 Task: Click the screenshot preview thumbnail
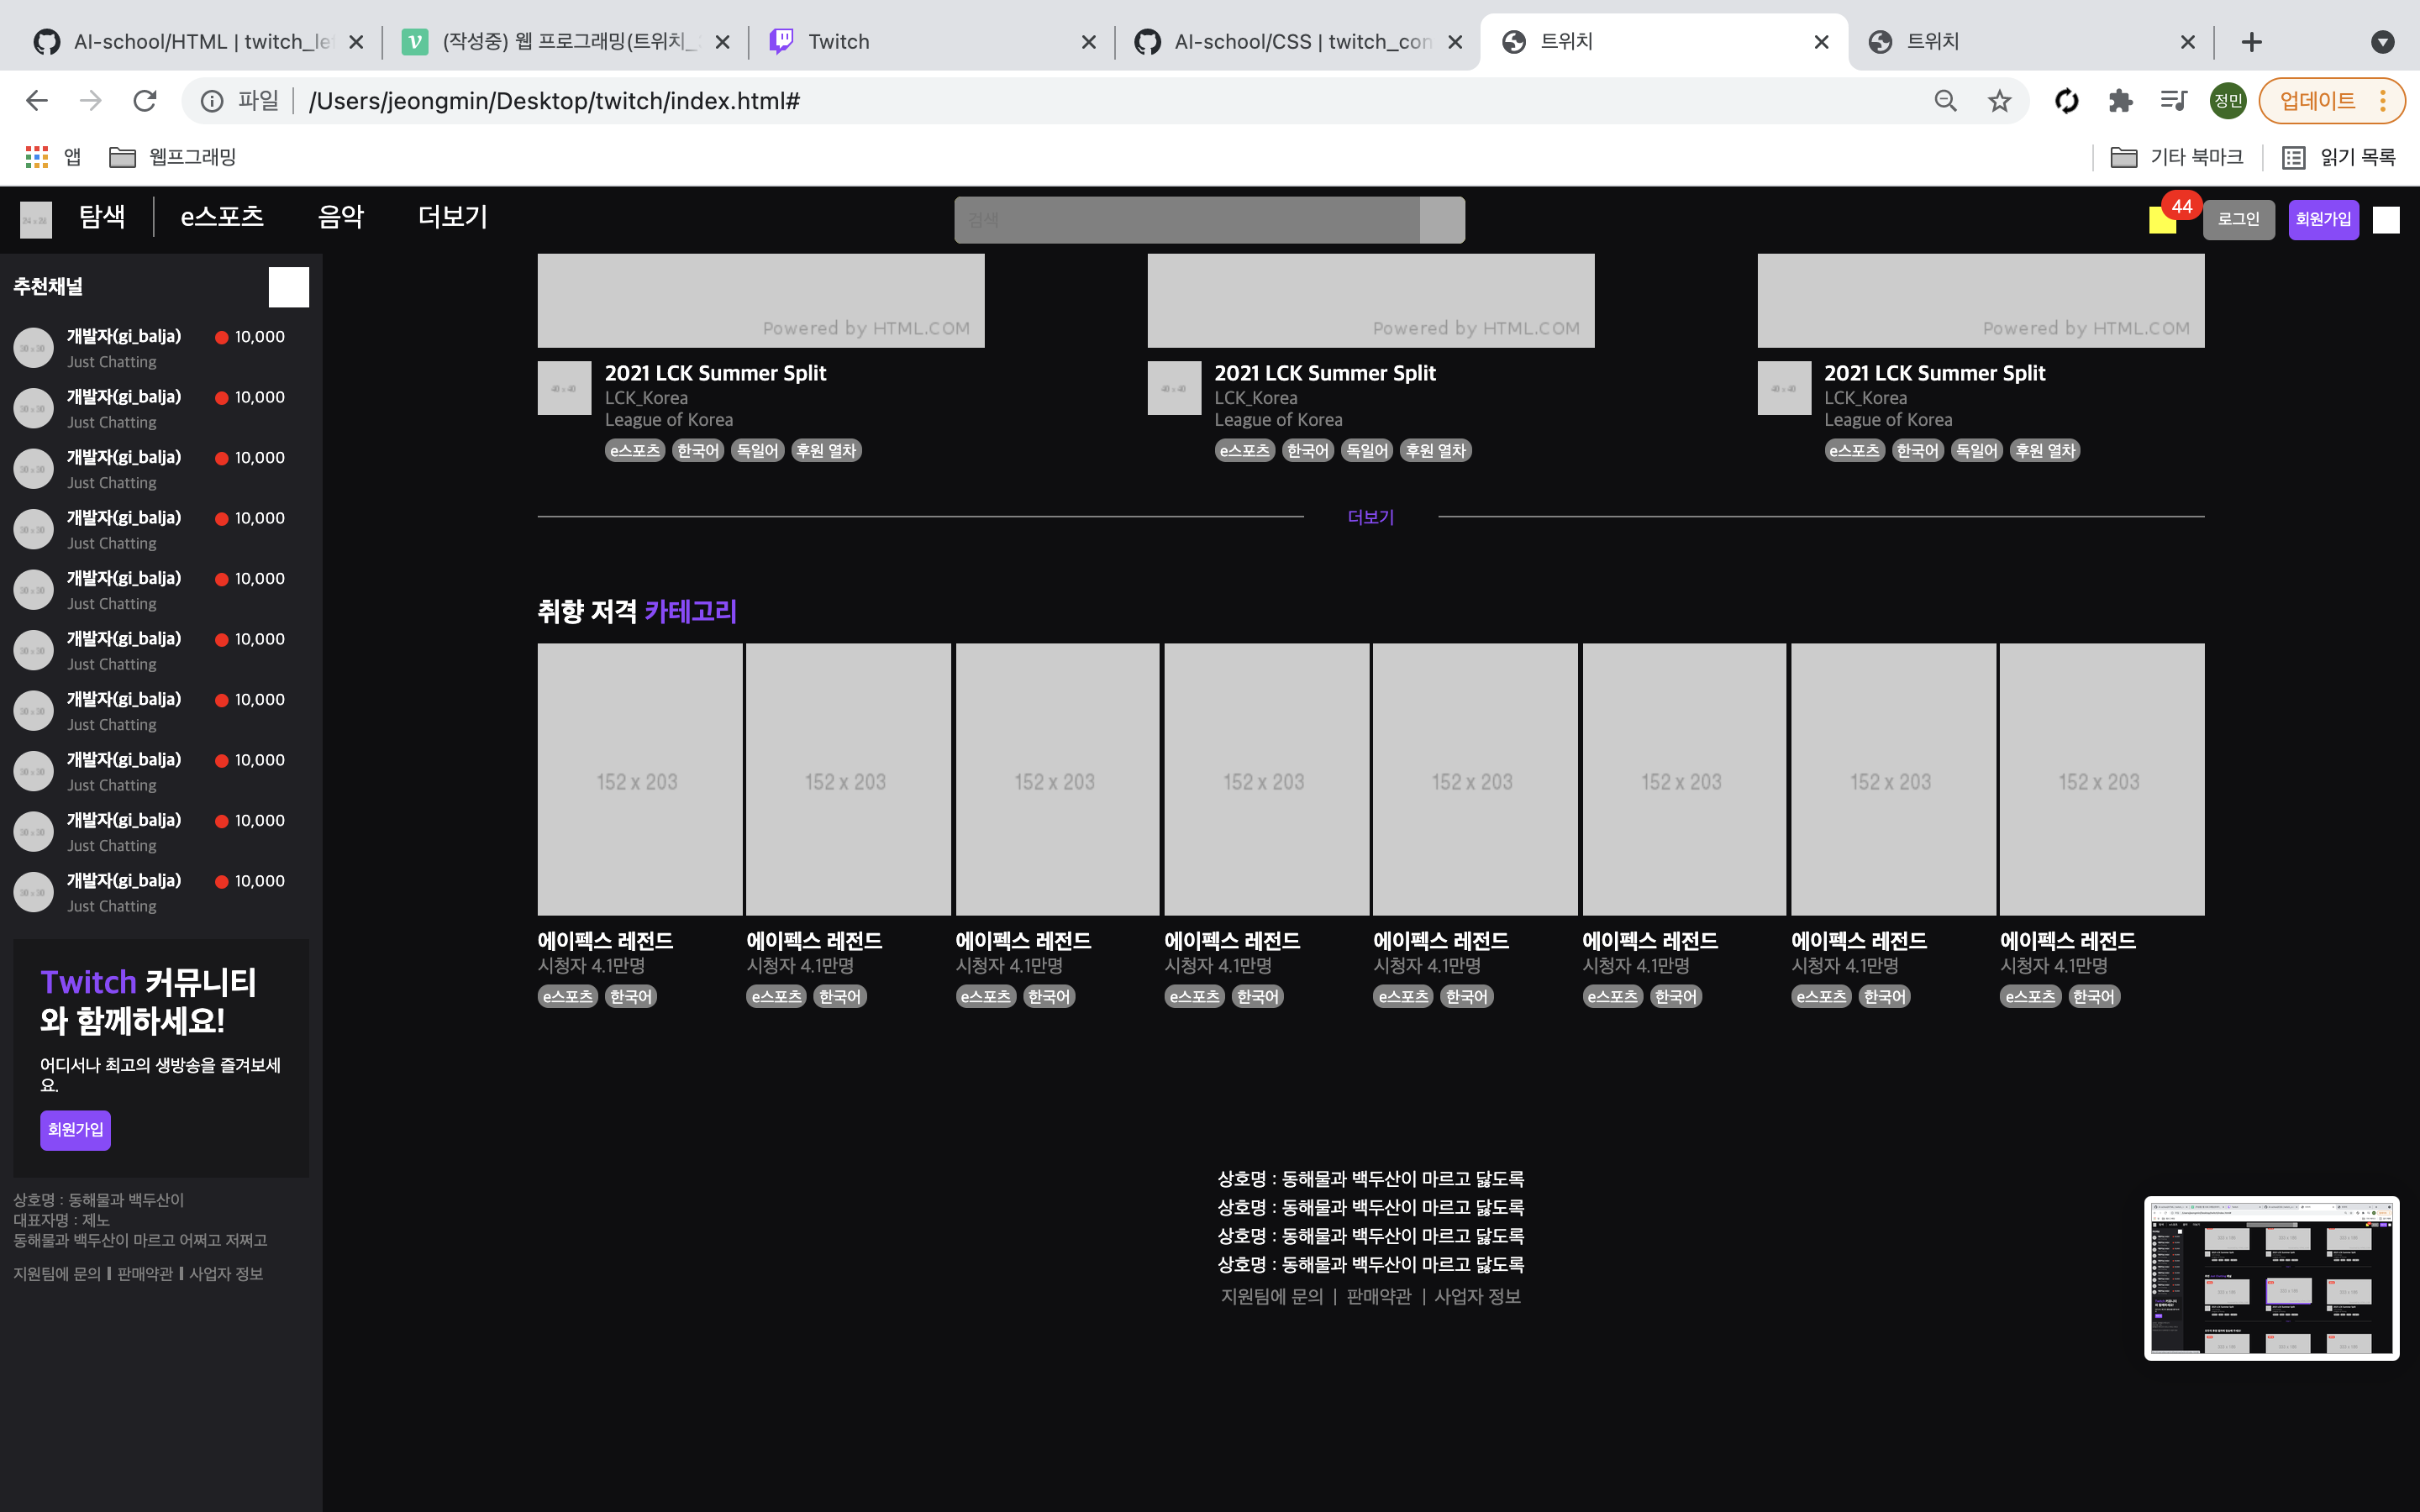point(2271,1278)
